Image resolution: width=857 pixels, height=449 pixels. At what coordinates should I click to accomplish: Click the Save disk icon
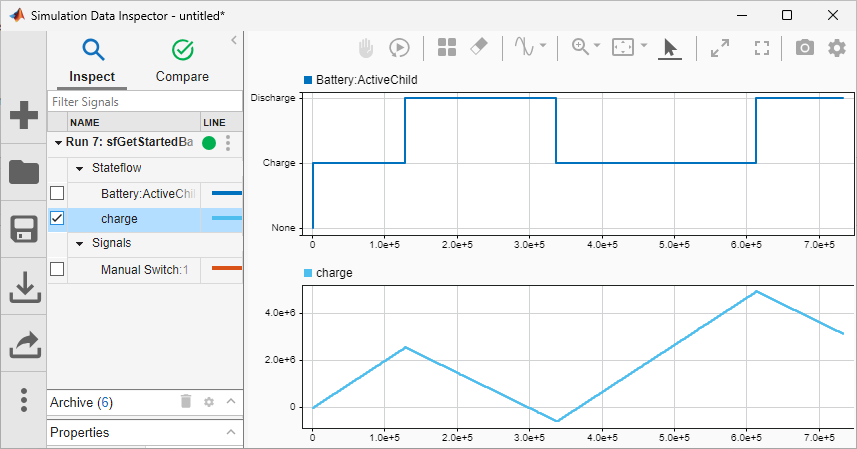(23, 229)
